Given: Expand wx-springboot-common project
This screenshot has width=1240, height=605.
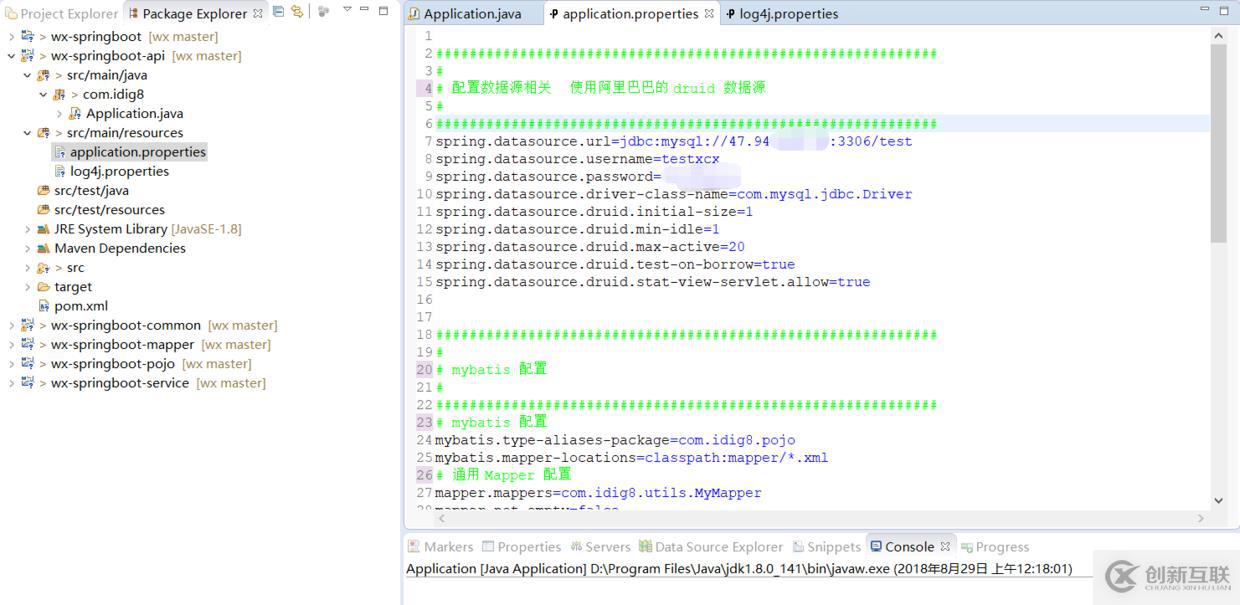Looking at the screenshot, I should pyautogui.click(x=11, y=325).
